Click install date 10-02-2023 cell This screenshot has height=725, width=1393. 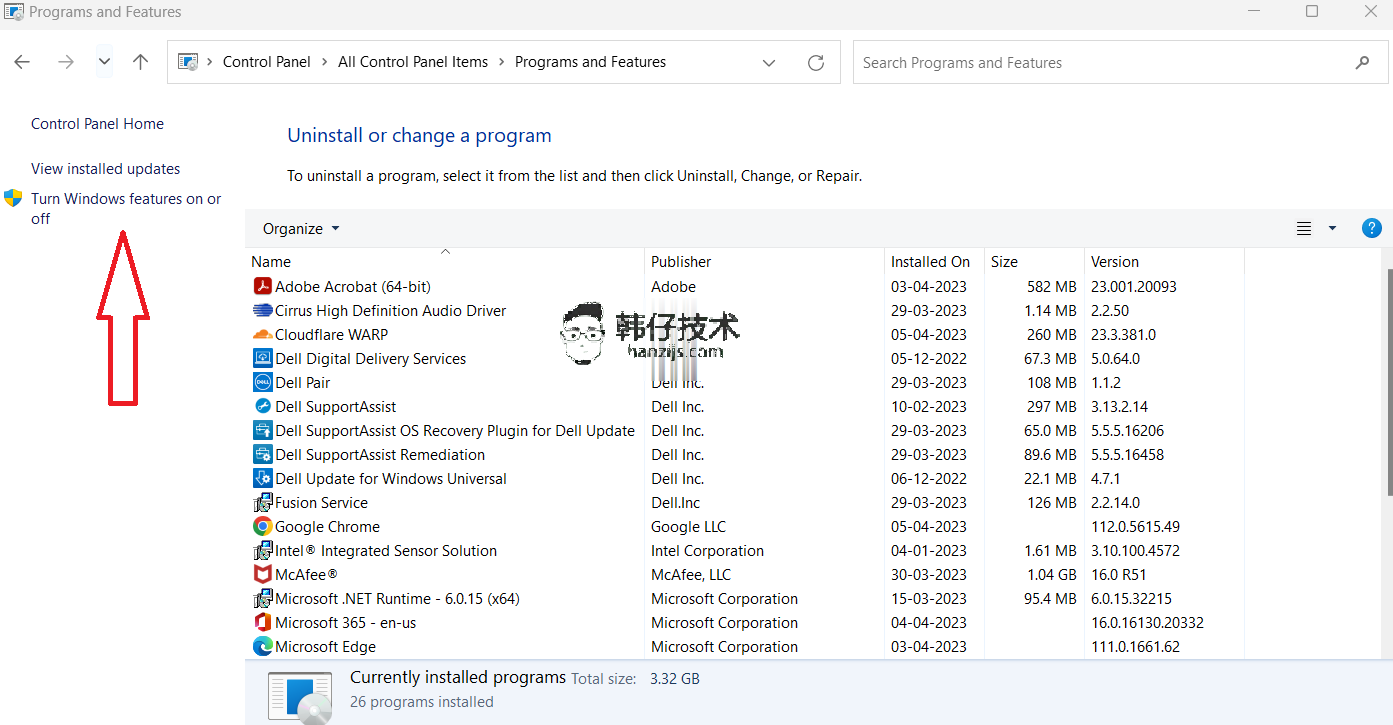(x=929, y=407)
